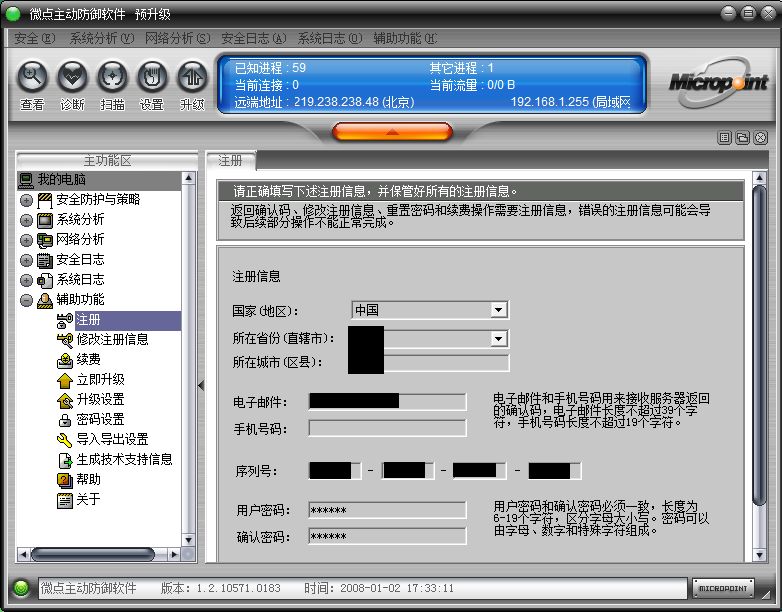
Task: Select 密码设置 in the tree
Action: [x=100, y=419]
